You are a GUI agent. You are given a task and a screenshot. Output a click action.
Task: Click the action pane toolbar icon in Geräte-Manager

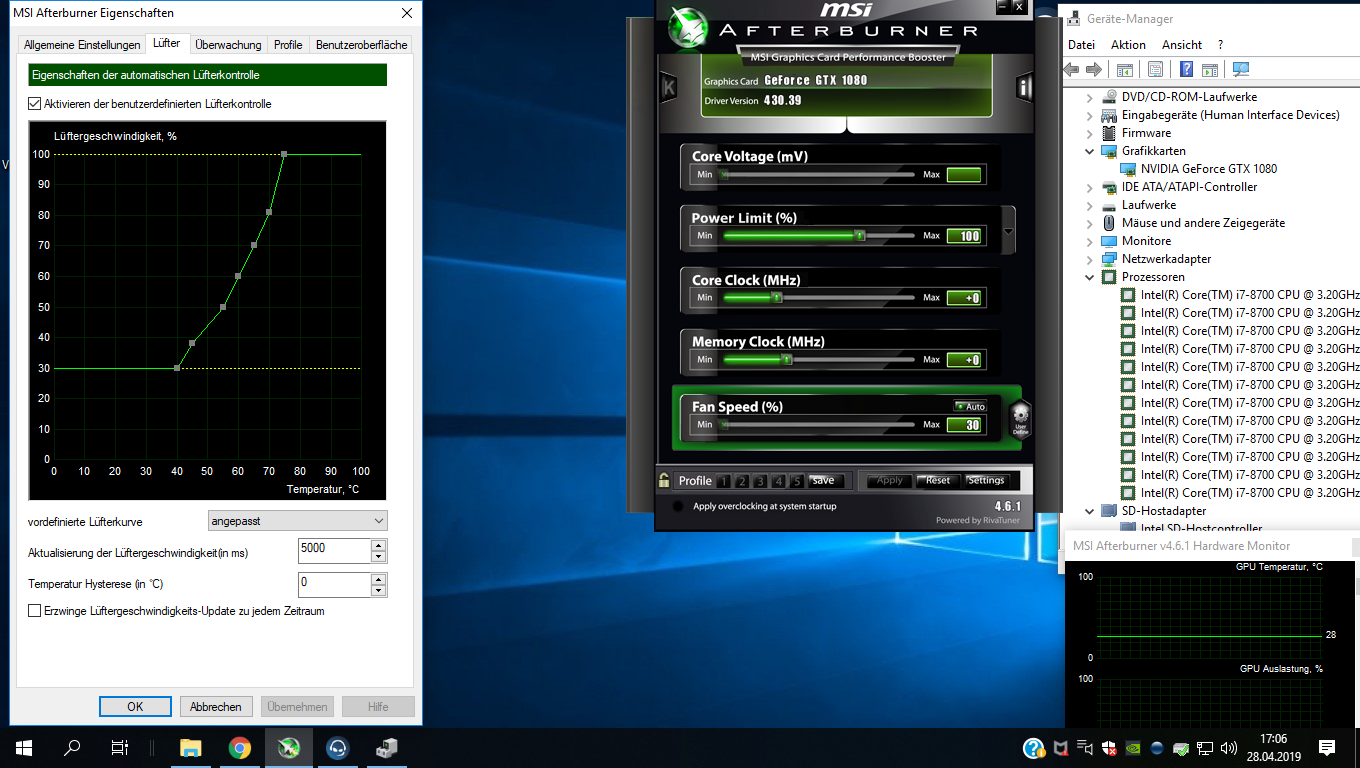[1210, 69]
